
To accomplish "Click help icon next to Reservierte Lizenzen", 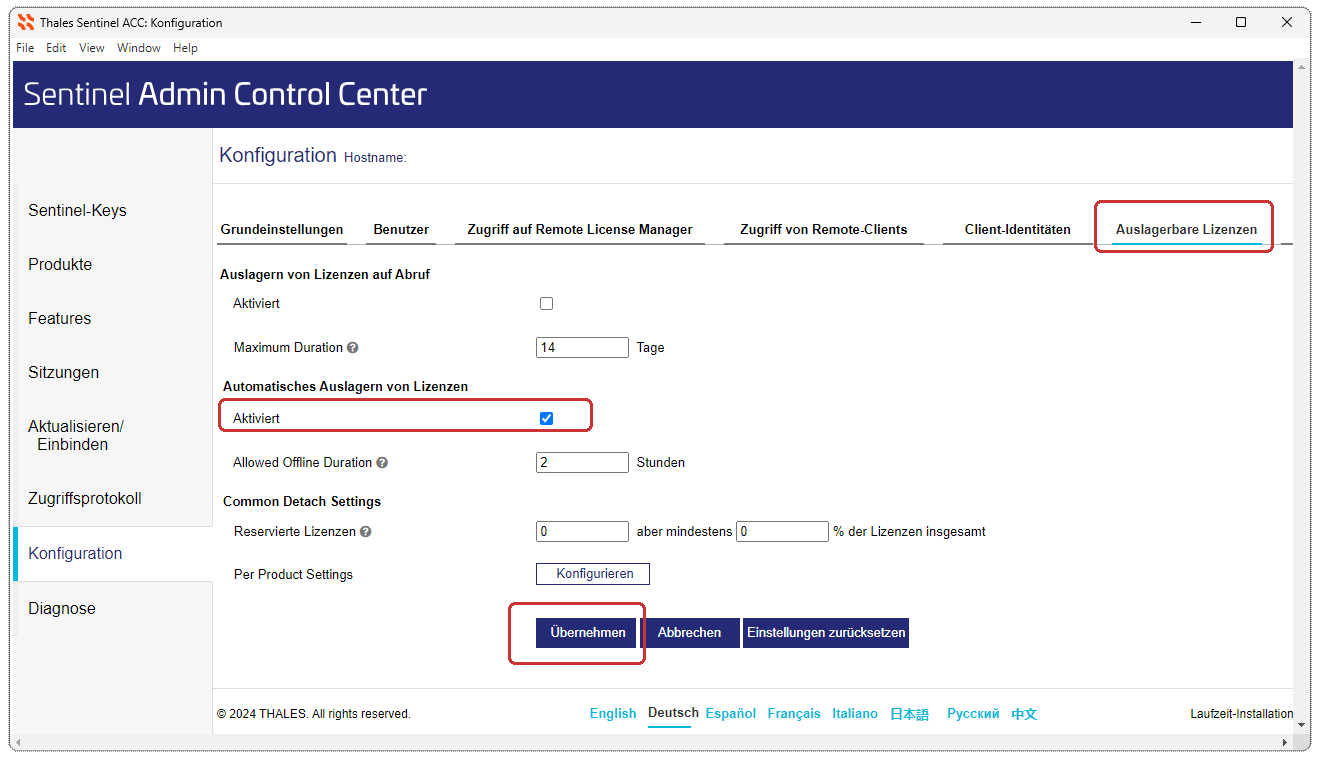I will [x=365, y=532].
